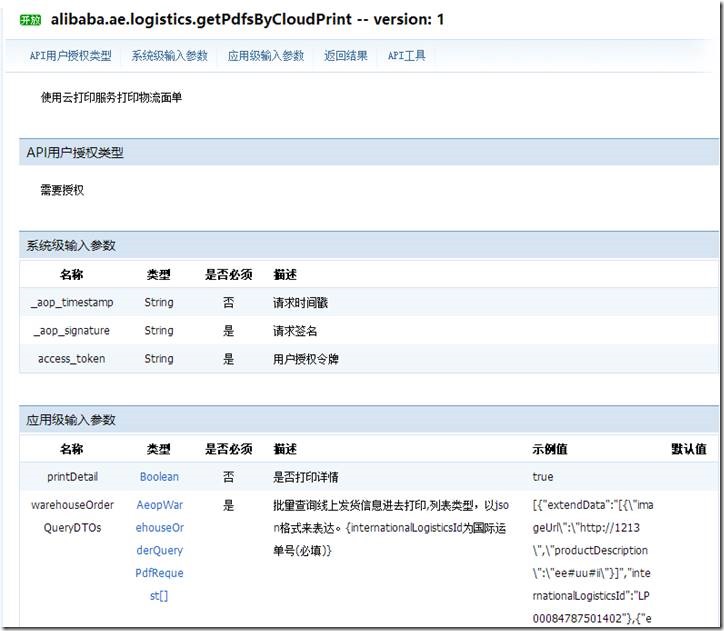This screenshot has height=631, width=724.
Task: Click 否 in the printDetail row
Action: click(229, 477)
